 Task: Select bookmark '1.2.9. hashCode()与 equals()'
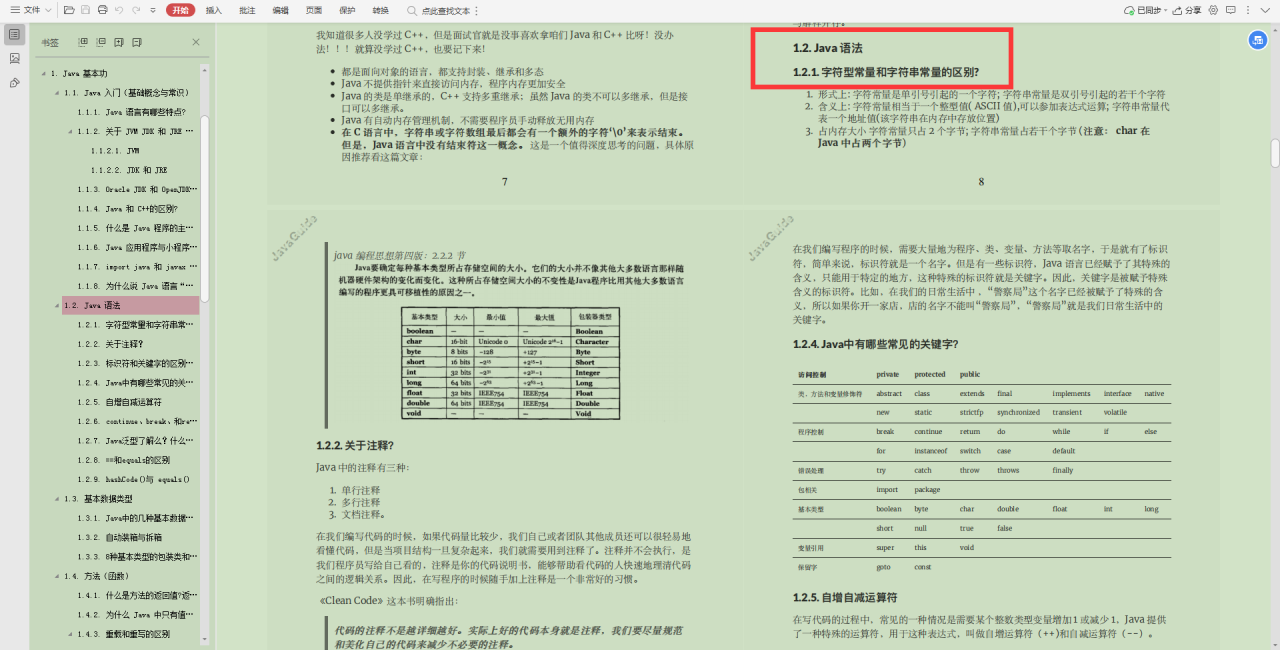133,479
